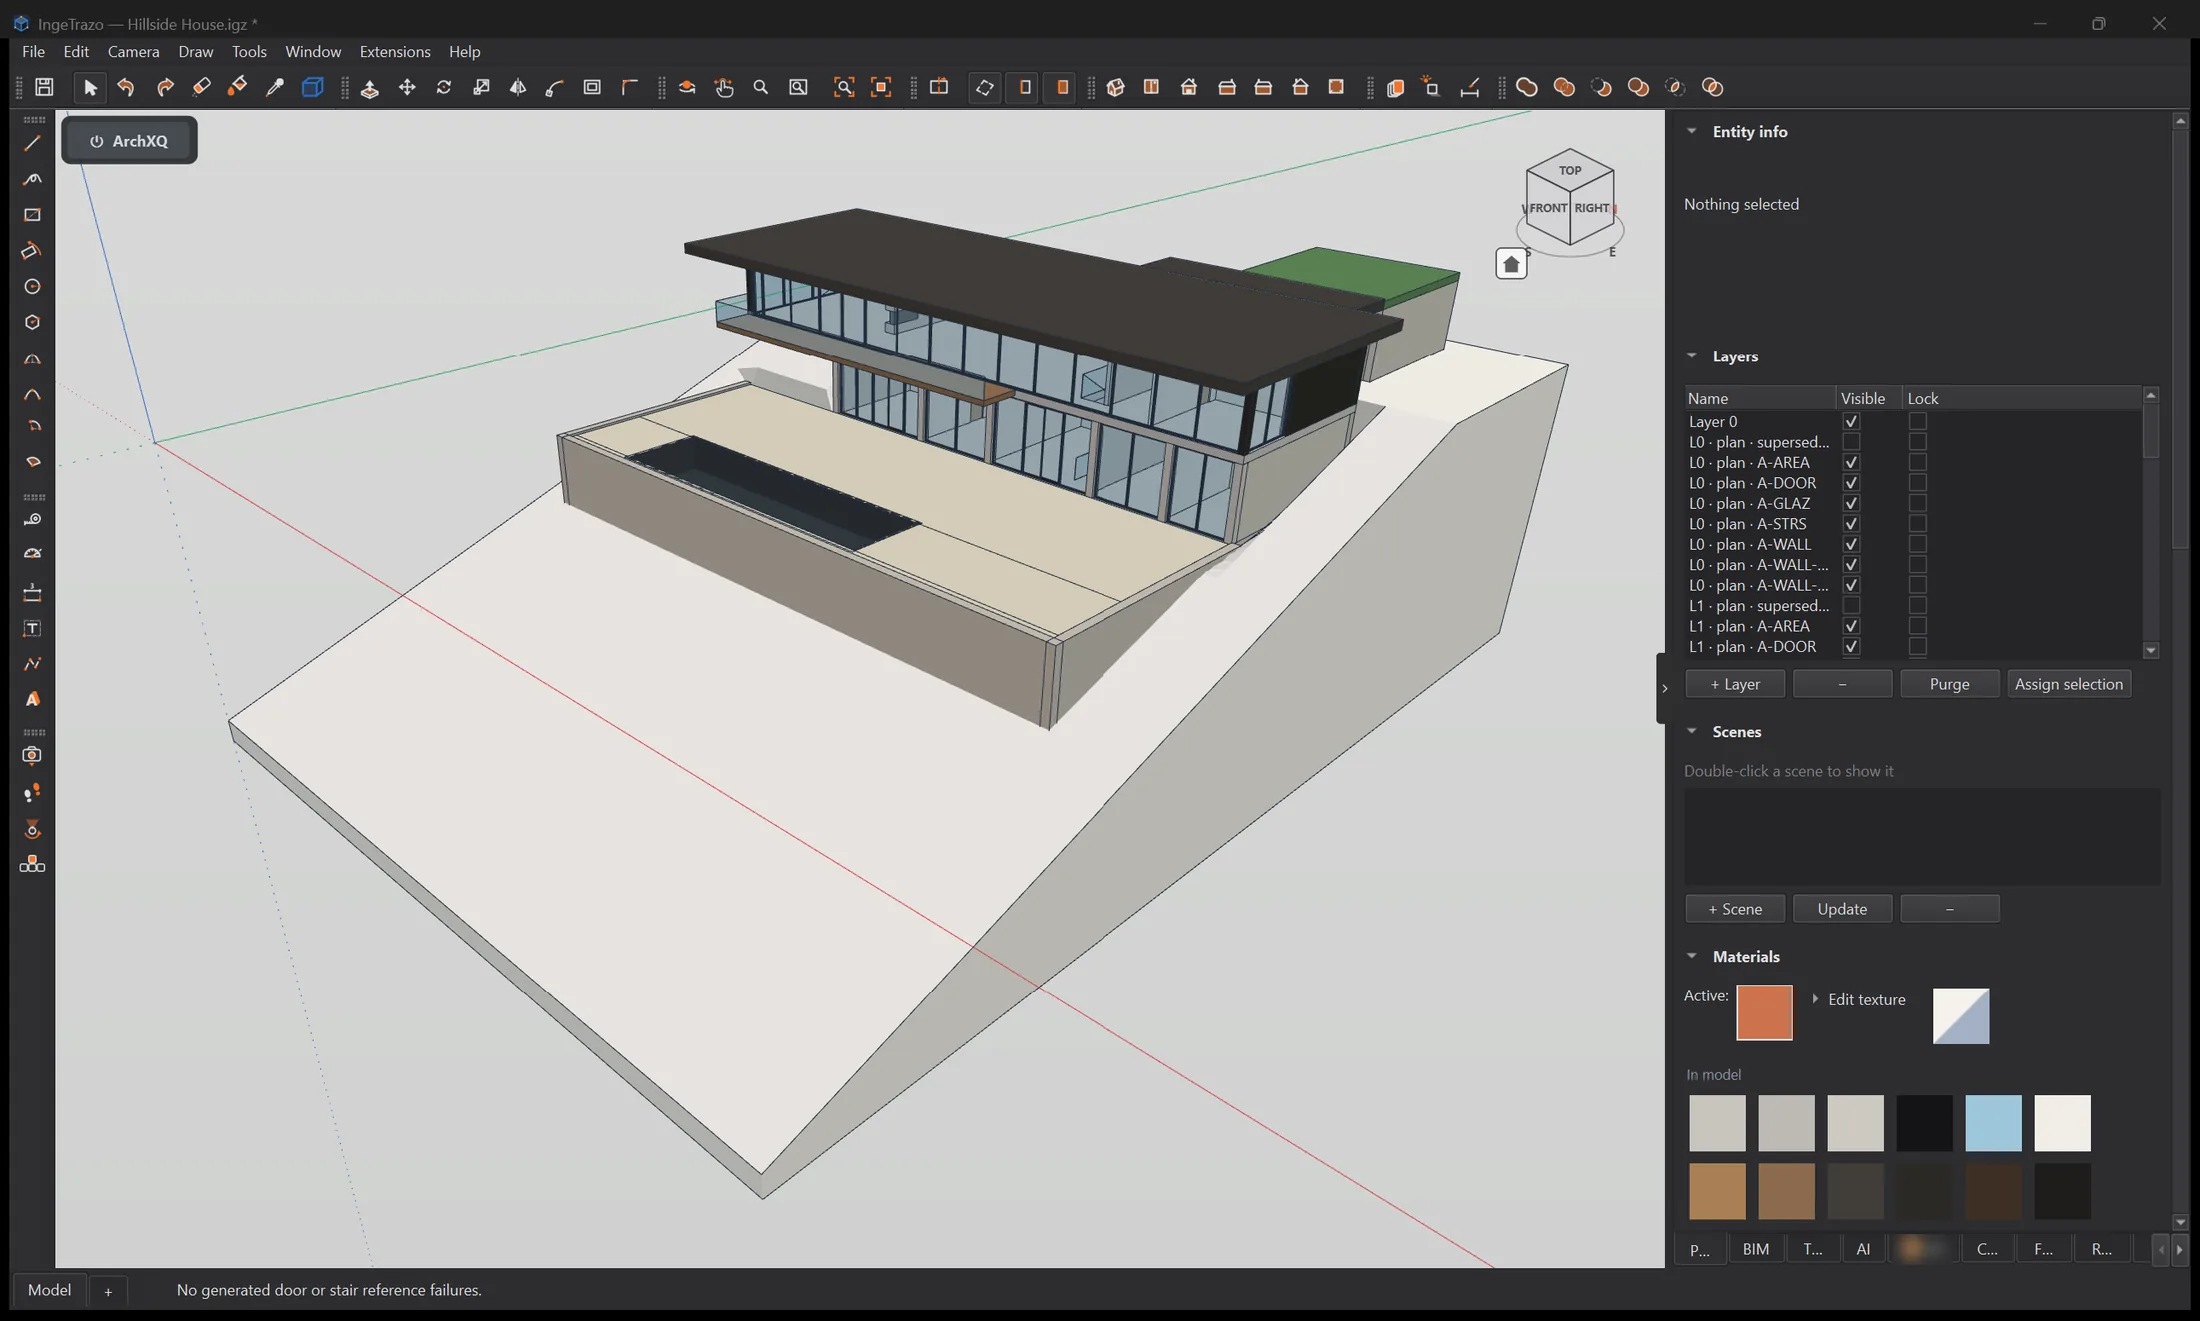Switch to the BIM tab at the bottom of the right panel
2200x1321 pixels.
click(1755, 1249)
